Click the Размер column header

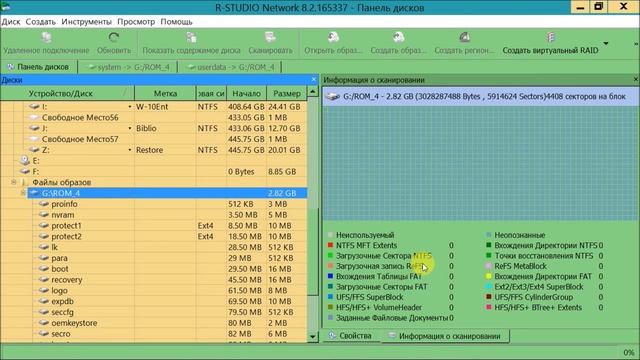pos(287,93)
